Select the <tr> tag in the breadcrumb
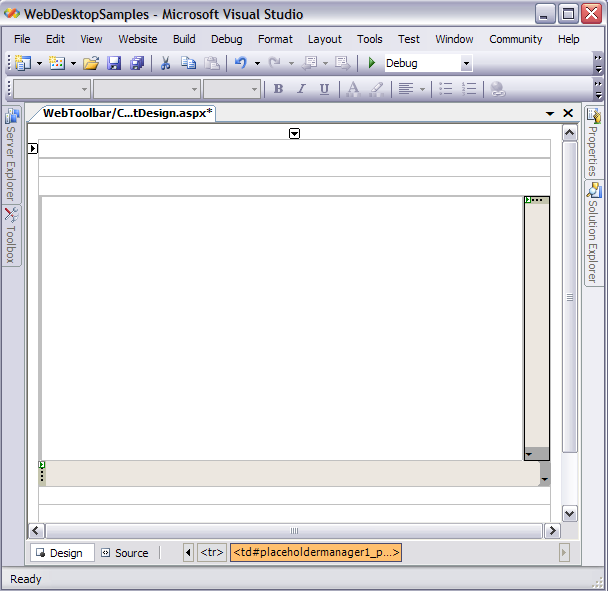 pos(211,552)
